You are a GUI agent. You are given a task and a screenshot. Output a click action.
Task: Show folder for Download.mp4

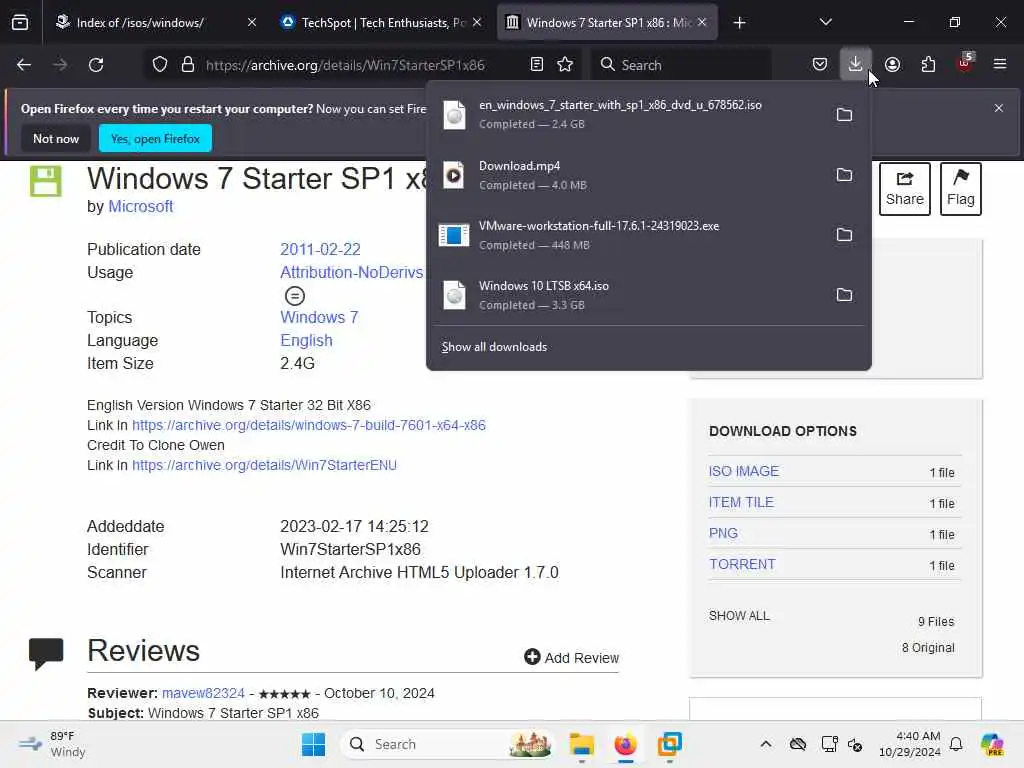click(x=844, y=175)
